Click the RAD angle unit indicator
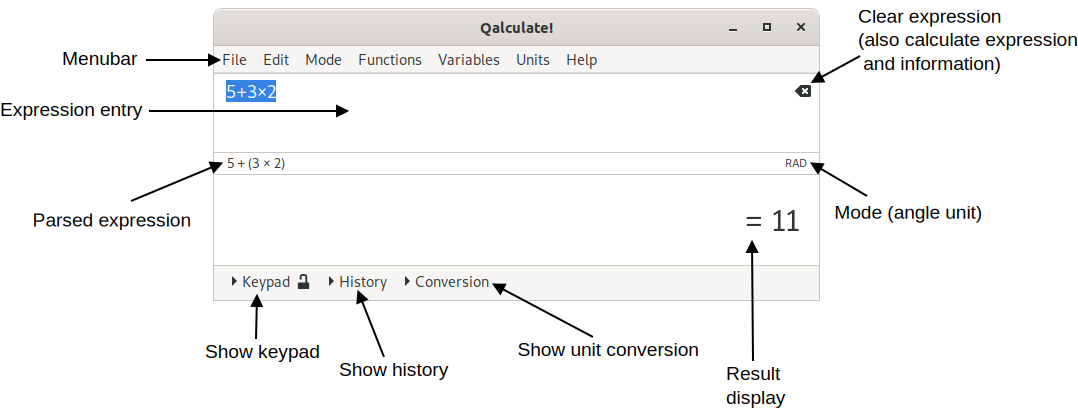This screenshot has width=1078, height=408. pyautogui.click(x=796, y=163)
